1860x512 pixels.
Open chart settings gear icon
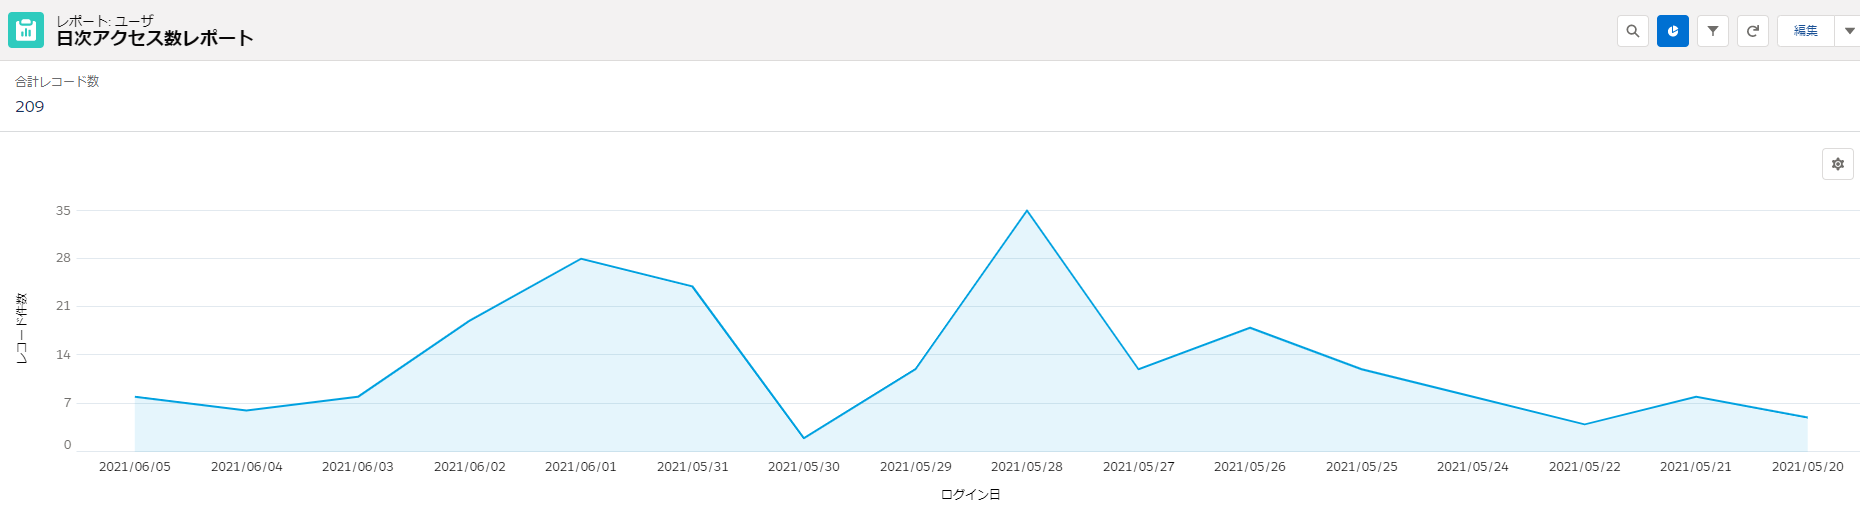(x=1837, y=164)
